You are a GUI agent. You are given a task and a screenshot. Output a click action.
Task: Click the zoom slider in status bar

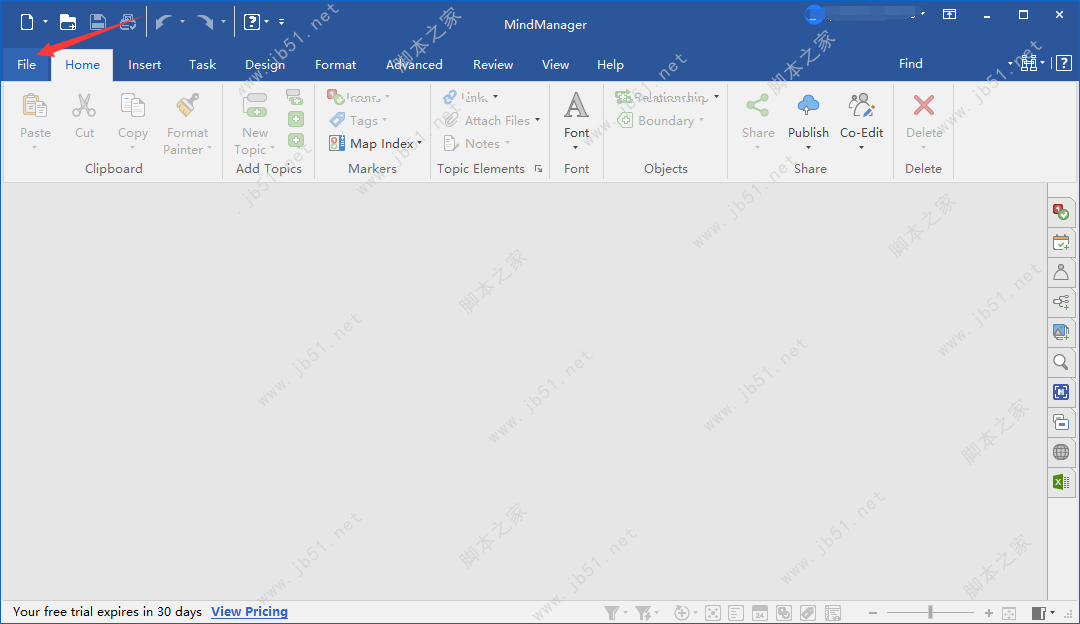(930, 612)
